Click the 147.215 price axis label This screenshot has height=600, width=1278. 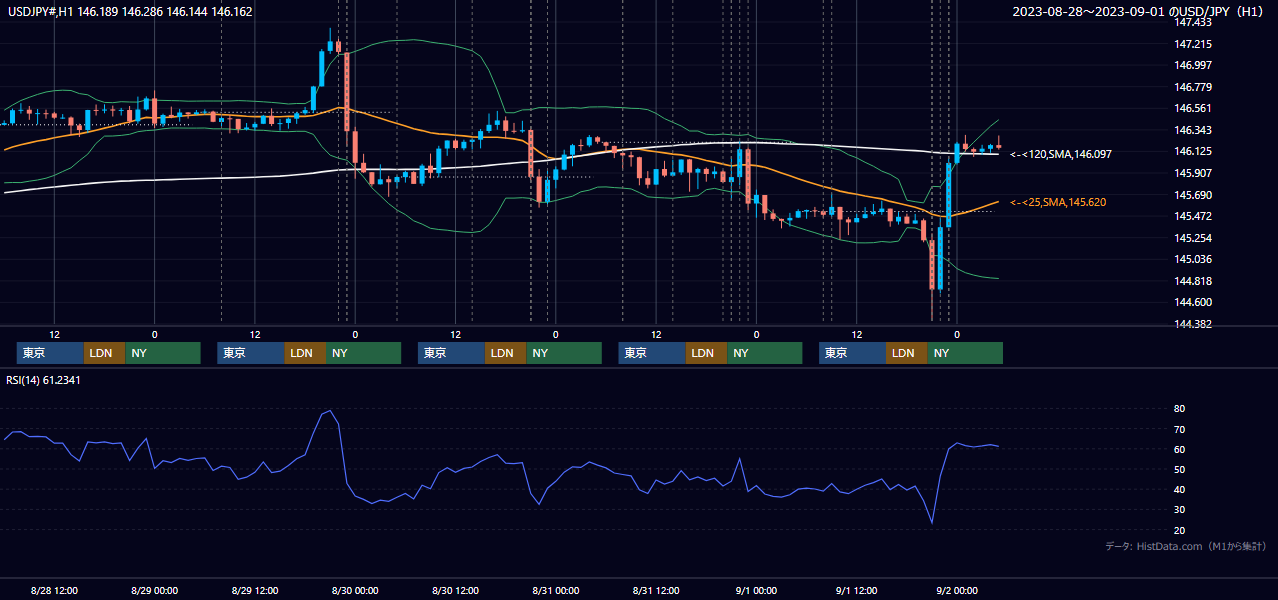1194,45
